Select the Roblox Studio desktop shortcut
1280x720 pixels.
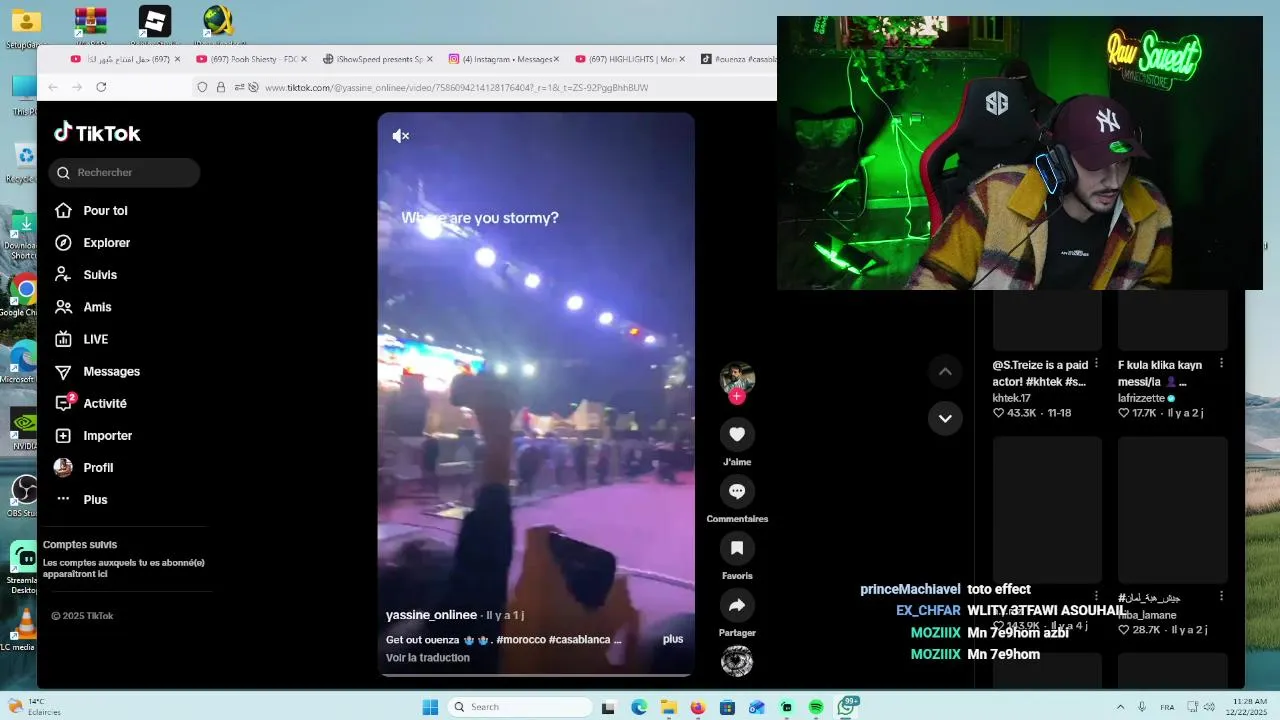[x=154, y=21]
